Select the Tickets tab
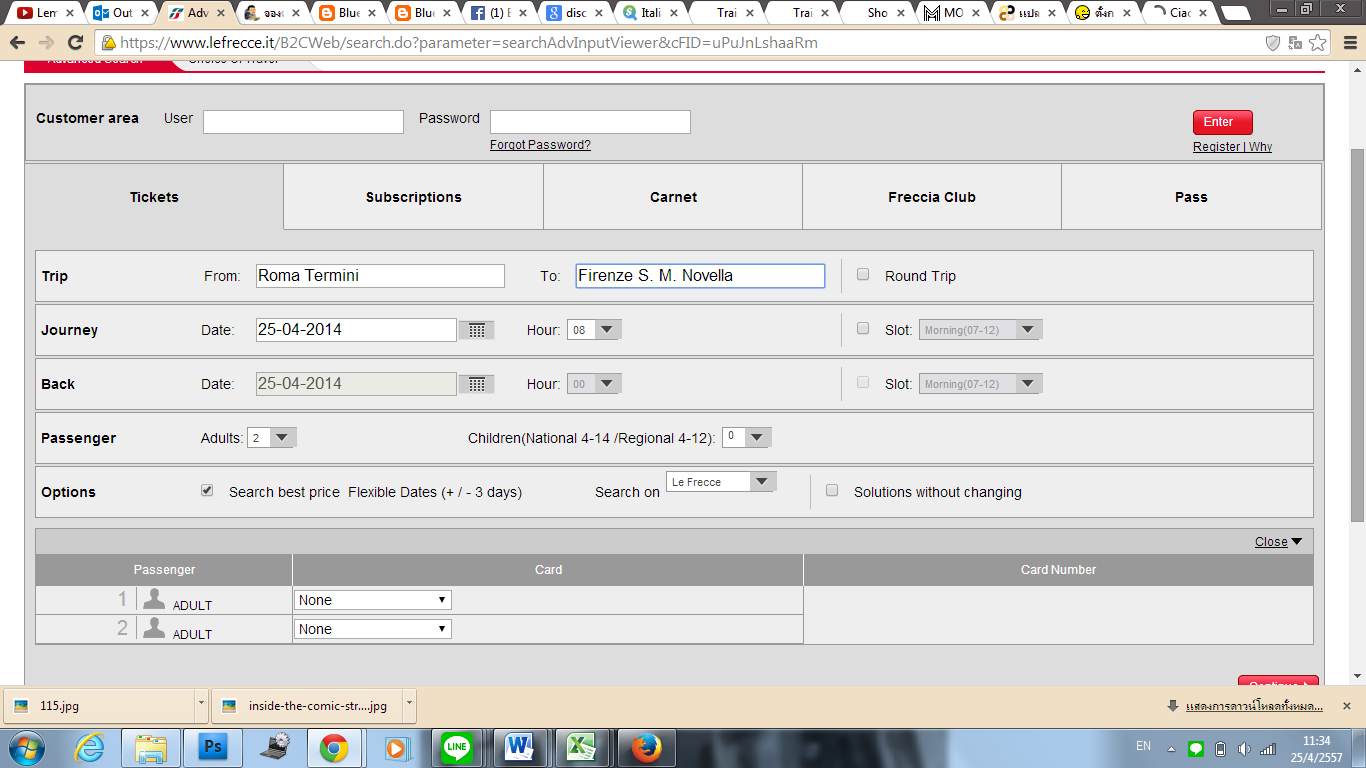1366x768 pixels. click(154, 197)
